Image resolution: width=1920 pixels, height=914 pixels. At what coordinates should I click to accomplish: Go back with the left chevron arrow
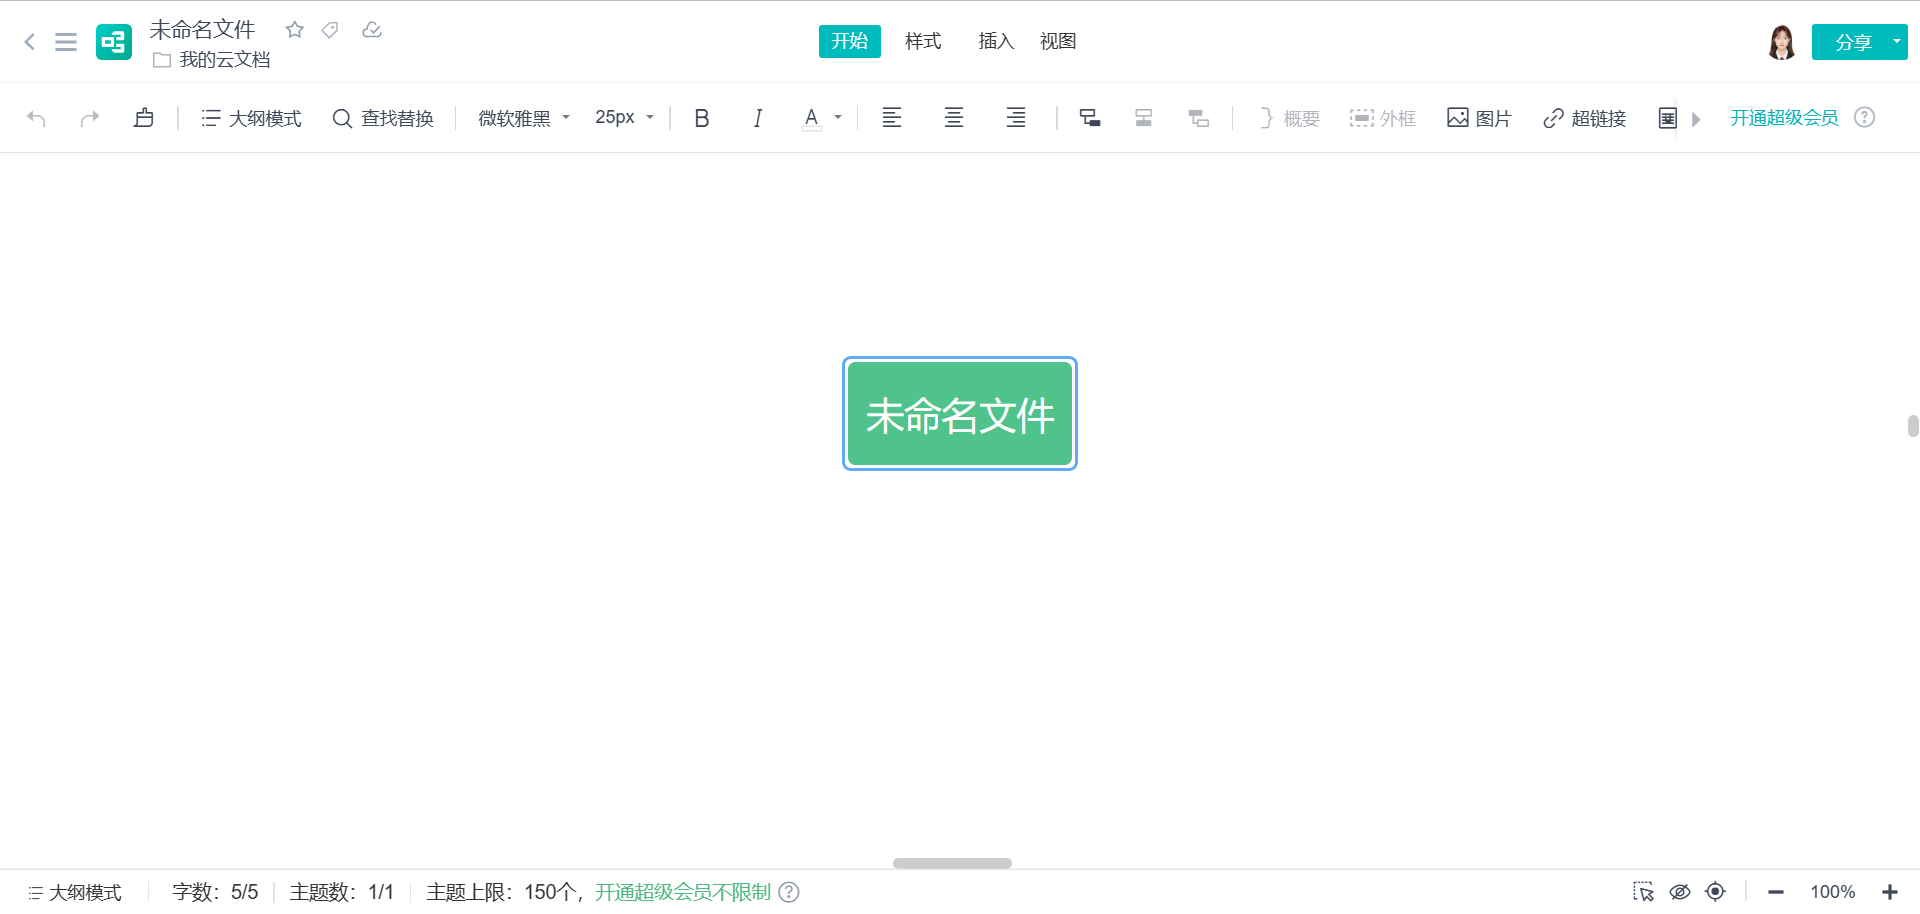[x=30, y=42]
